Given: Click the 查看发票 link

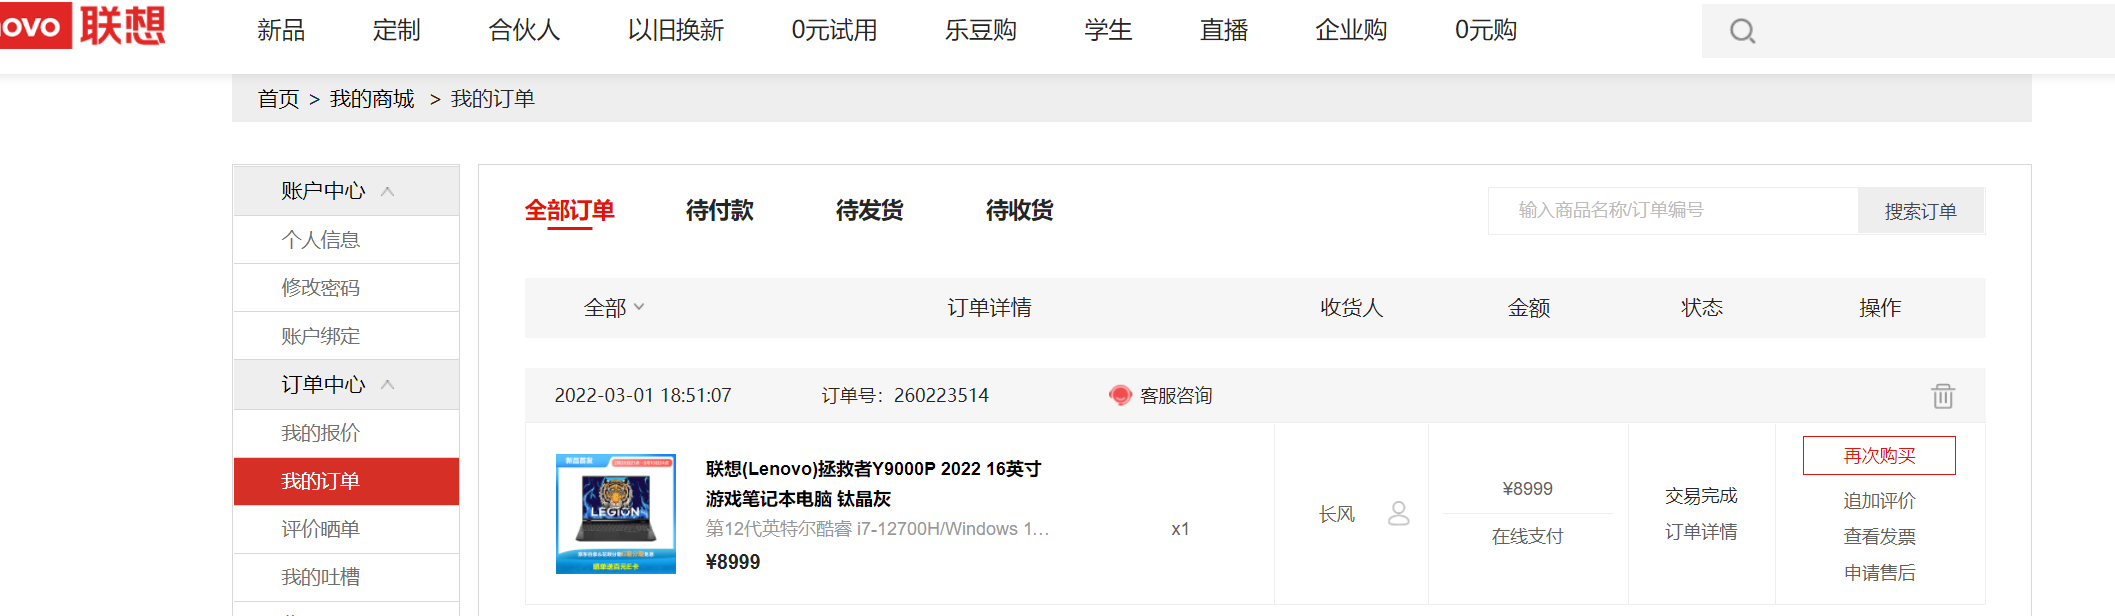Looking at the screenshot, I should click(x=1880, y=537).
